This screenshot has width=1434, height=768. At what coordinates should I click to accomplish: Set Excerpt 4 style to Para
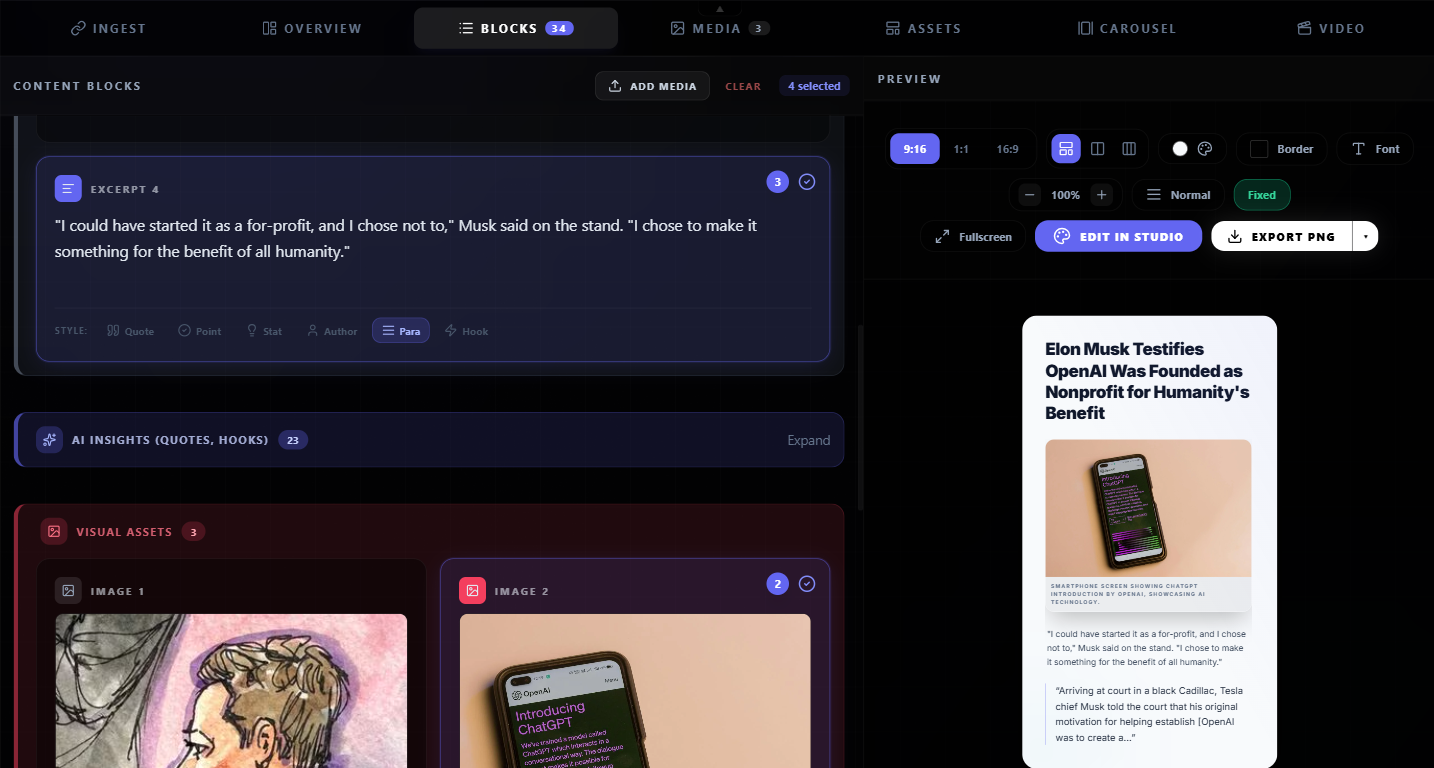coord(401,331)
